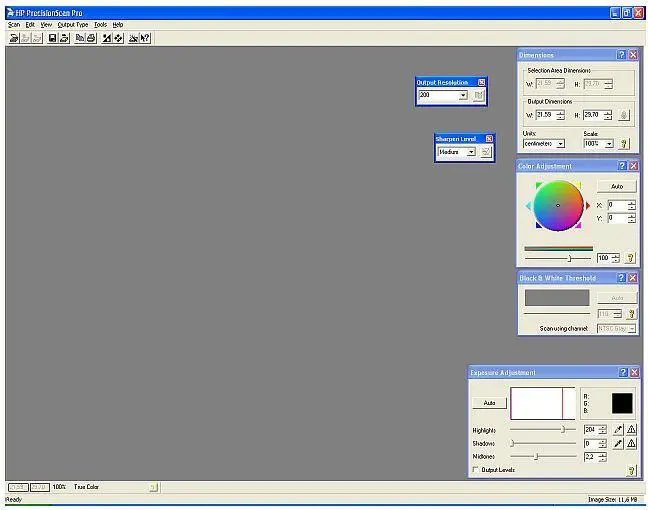Click reset icon in Output Resolution panel
Screen dimensions: 648x510
pos(479,95)
